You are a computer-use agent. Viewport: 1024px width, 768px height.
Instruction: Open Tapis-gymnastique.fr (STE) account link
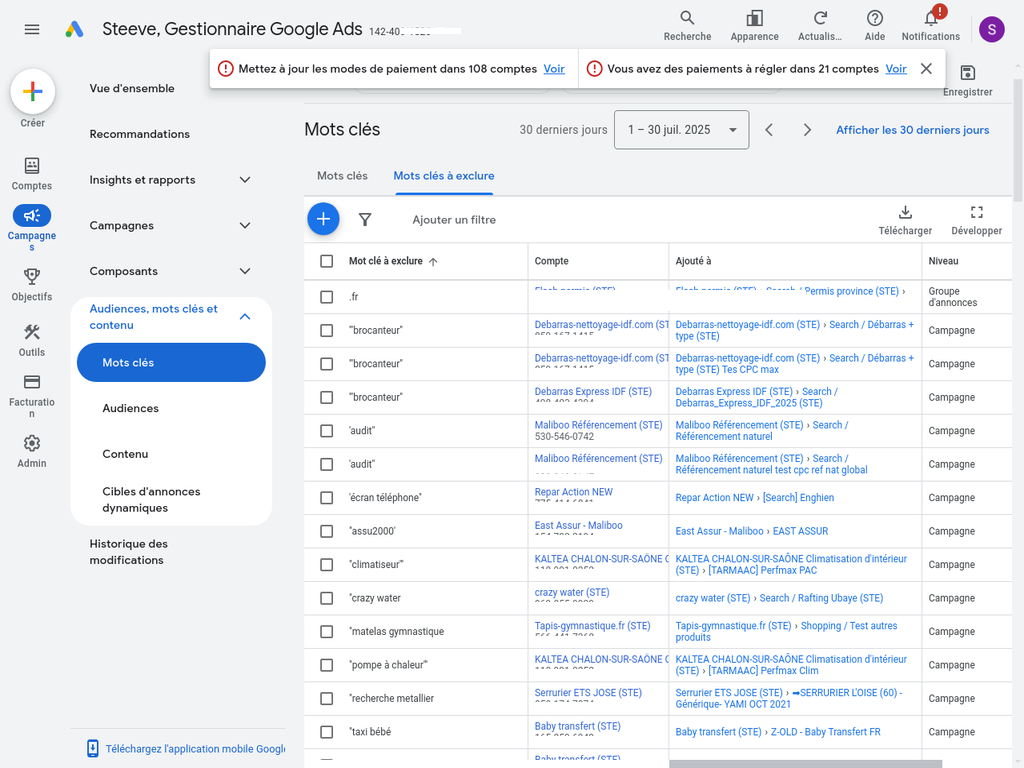592,626
